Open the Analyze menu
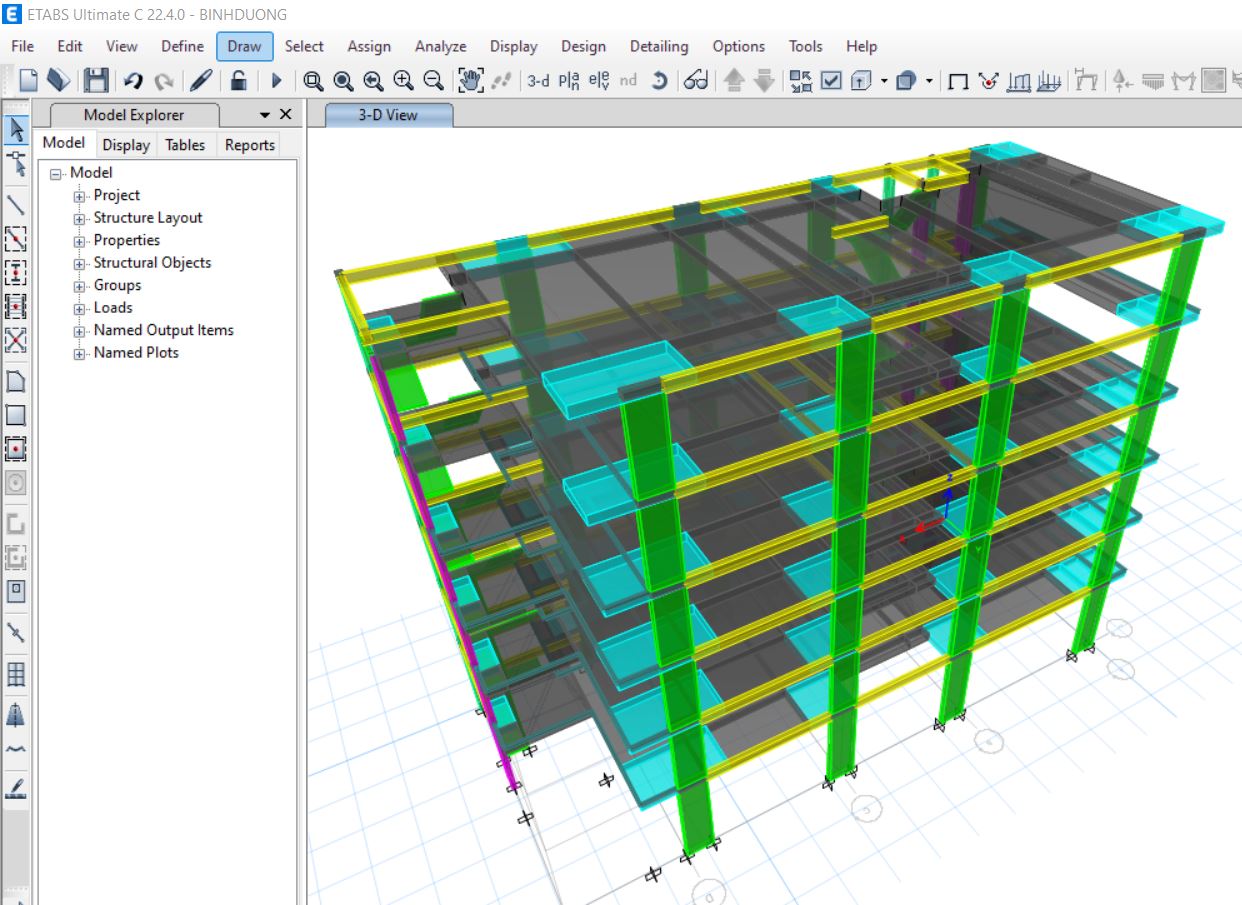 click(441, 46)
